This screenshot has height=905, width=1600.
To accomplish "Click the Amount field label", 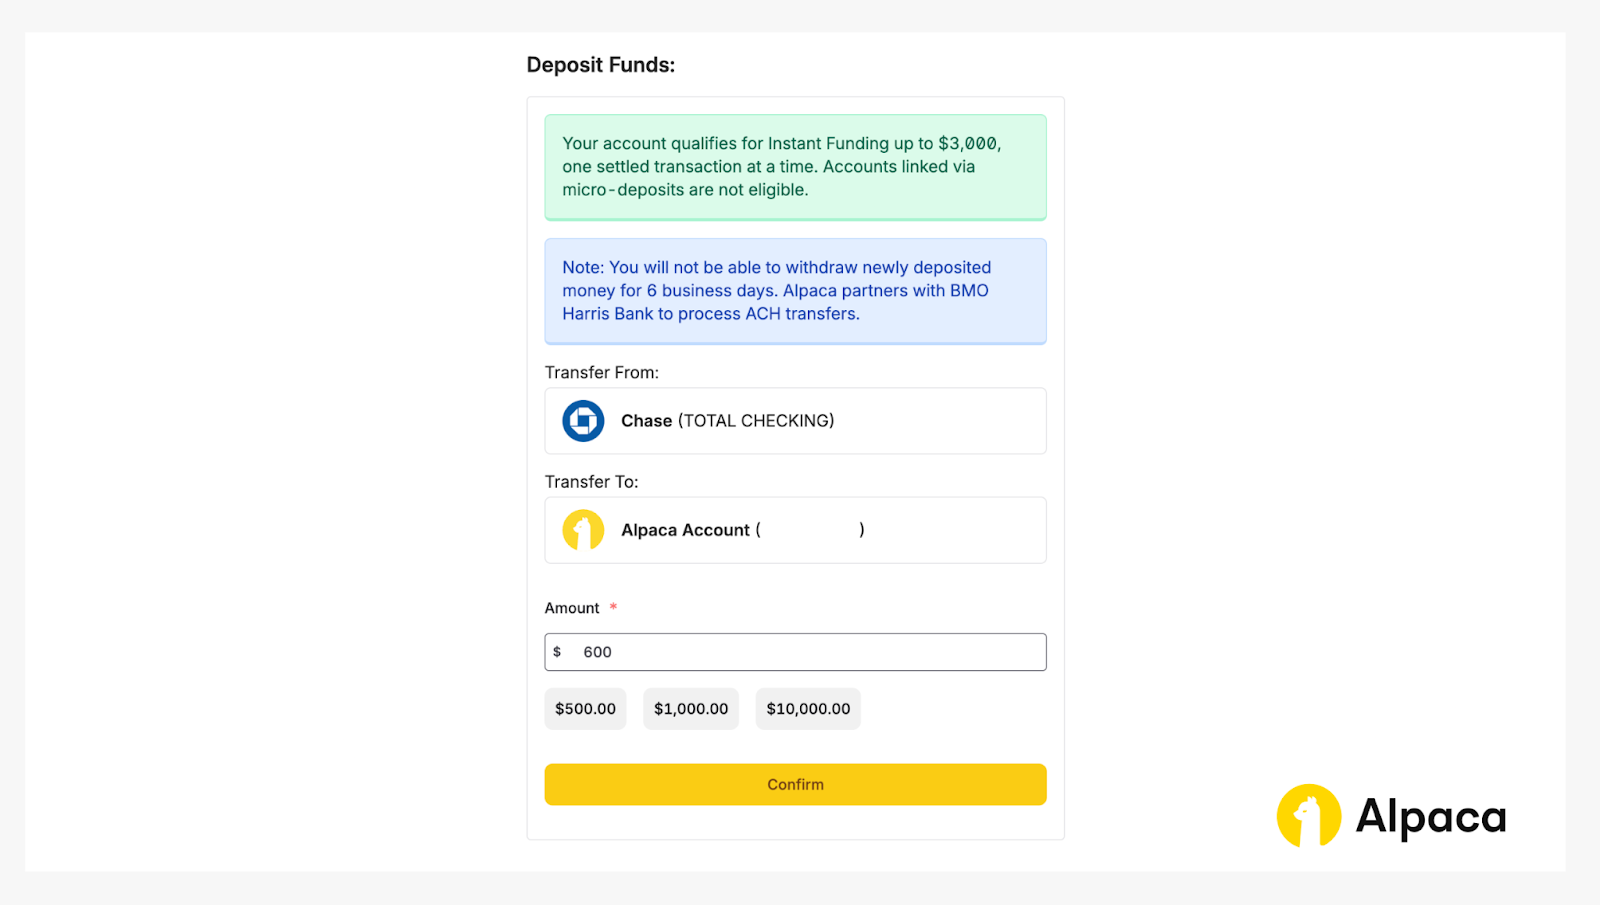I will click(572, 608).
